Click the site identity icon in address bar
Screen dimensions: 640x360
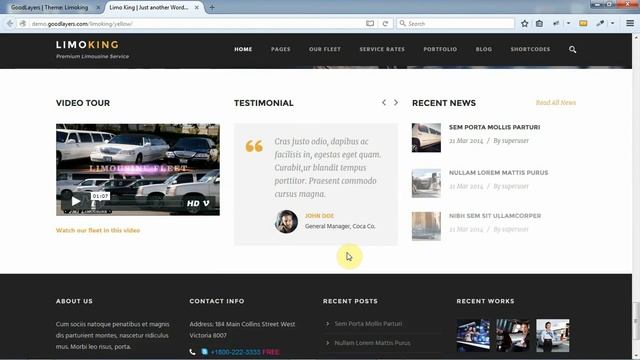click(23, 24)
